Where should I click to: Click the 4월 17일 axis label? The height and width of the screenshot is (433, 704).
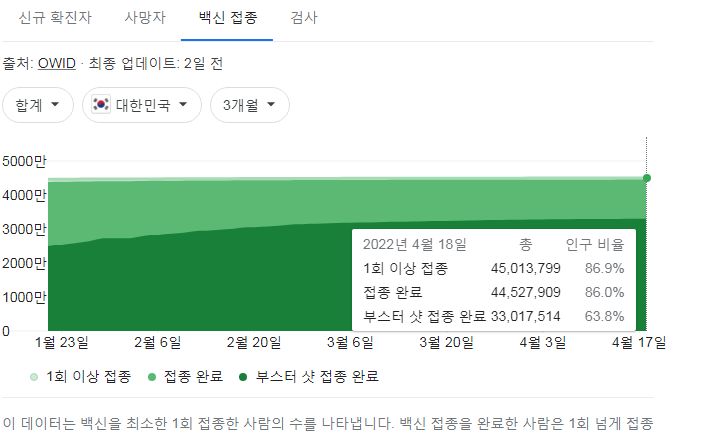[x=639, y=343]
